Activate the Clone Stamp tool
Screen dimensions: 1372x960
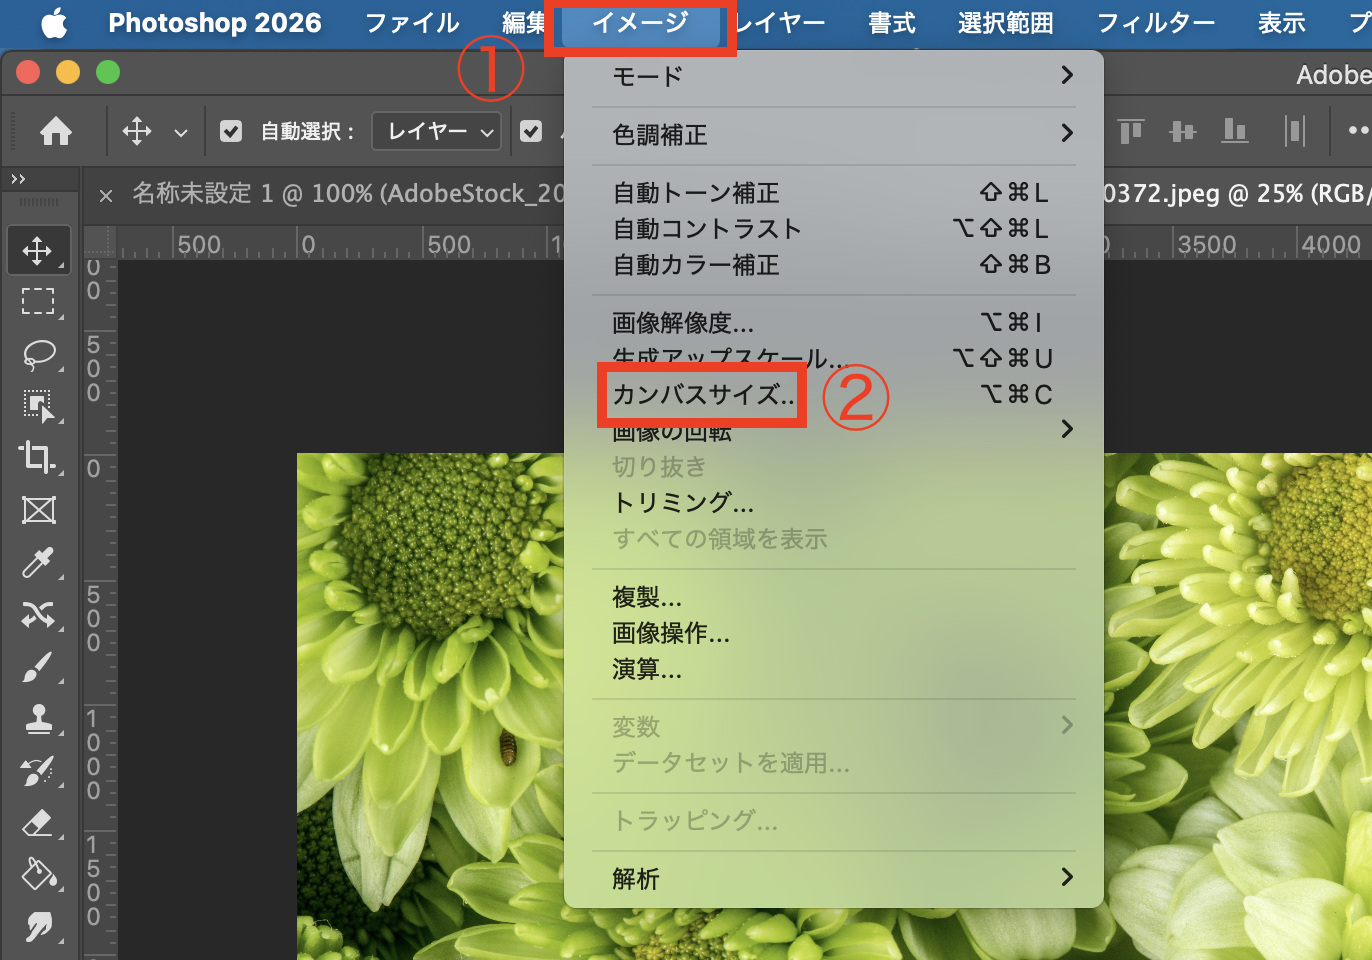tap(38, 719)
